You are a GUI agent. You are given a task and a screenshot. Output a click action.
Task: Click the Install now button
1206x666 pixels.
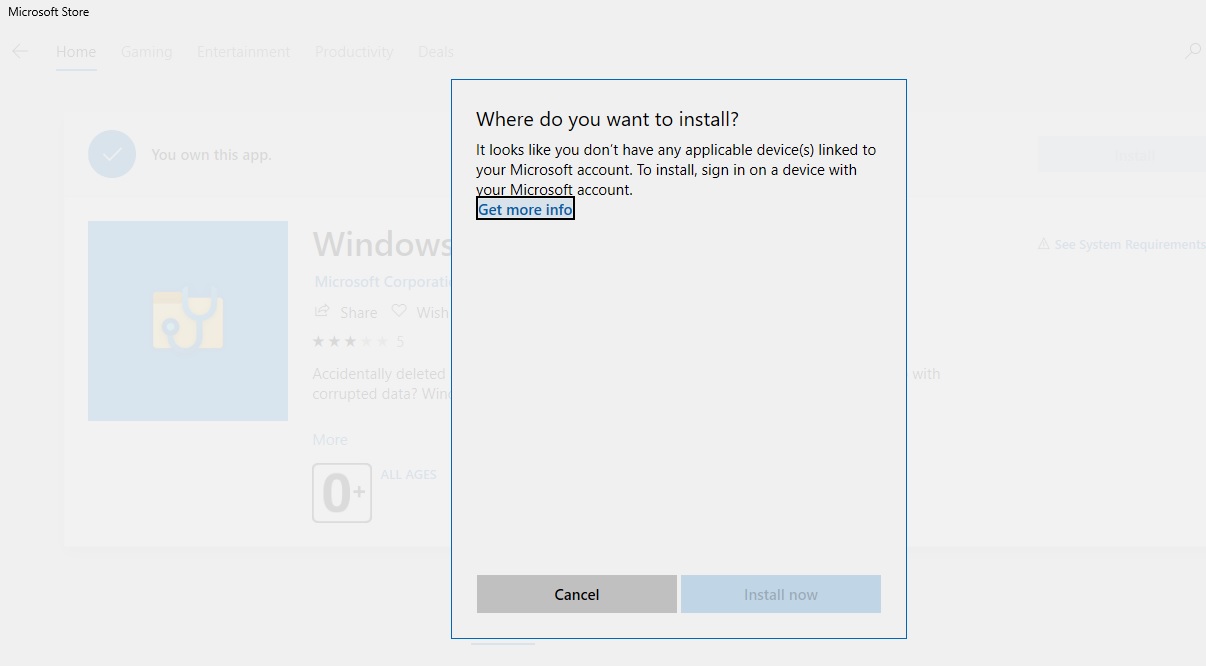pos(781,594)
